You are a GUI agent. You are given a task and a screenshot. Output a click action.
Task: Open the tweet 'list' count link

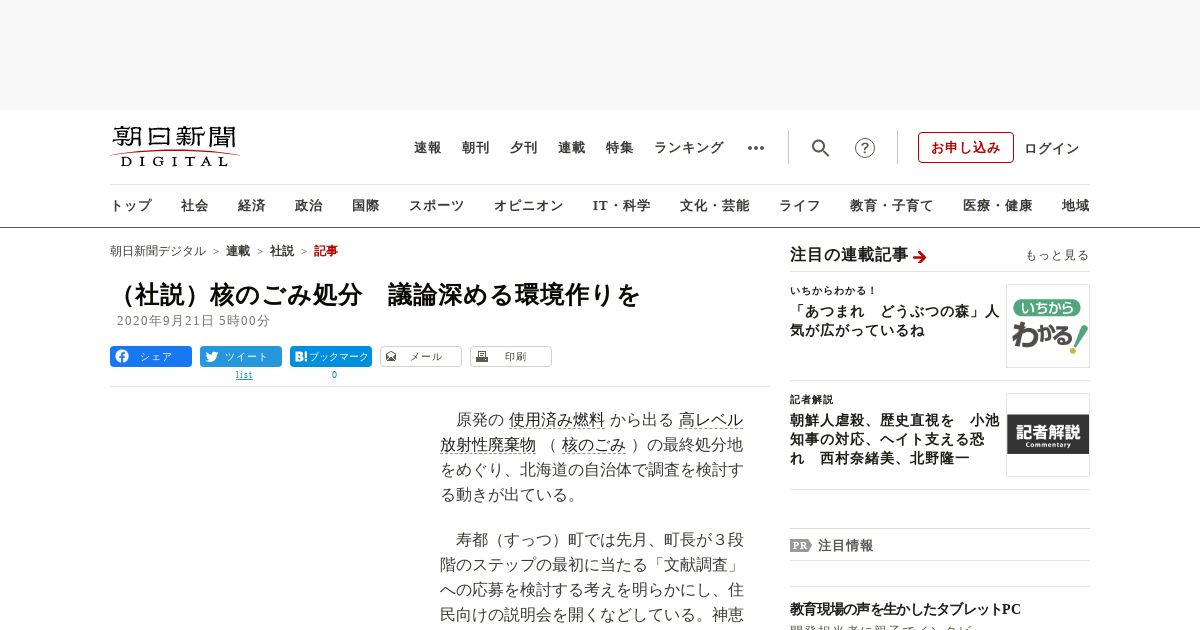[244, 375]
